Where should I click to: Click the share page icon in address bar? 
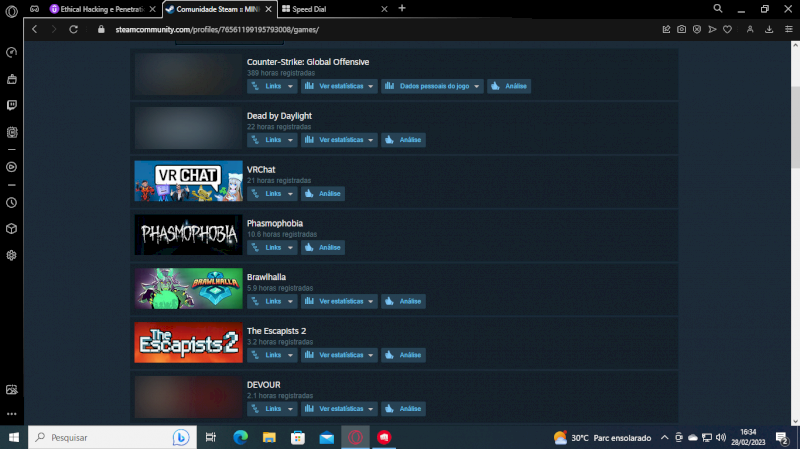coord(666,30)
